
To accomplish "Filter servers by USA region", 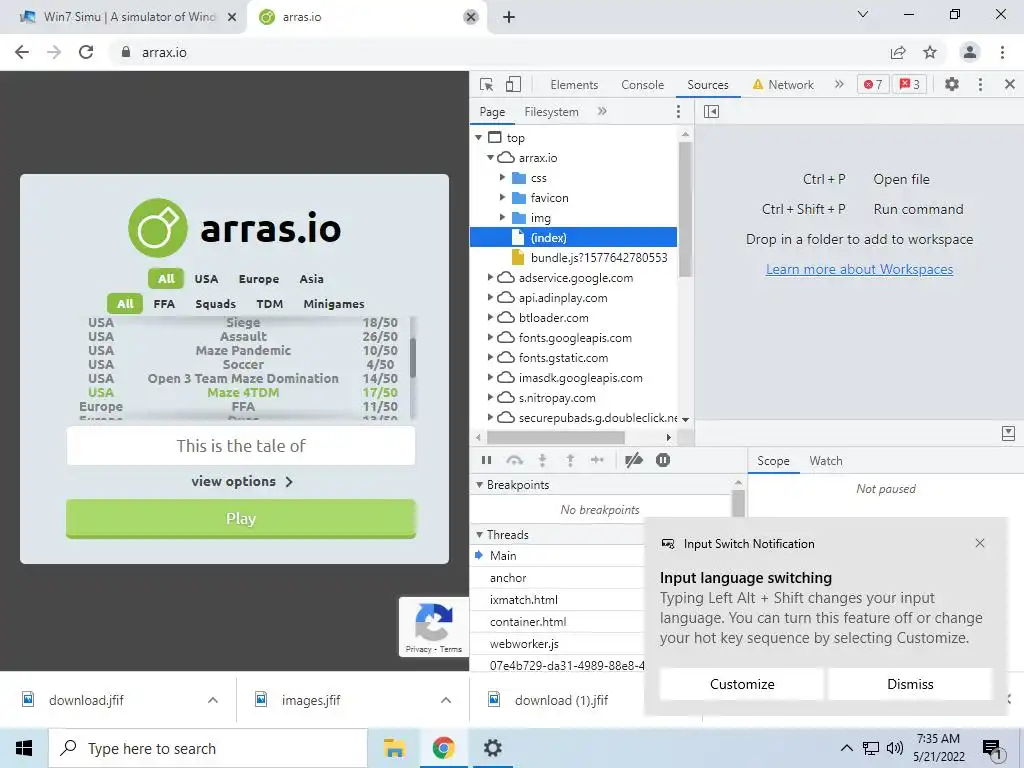I will pos(206,279).
